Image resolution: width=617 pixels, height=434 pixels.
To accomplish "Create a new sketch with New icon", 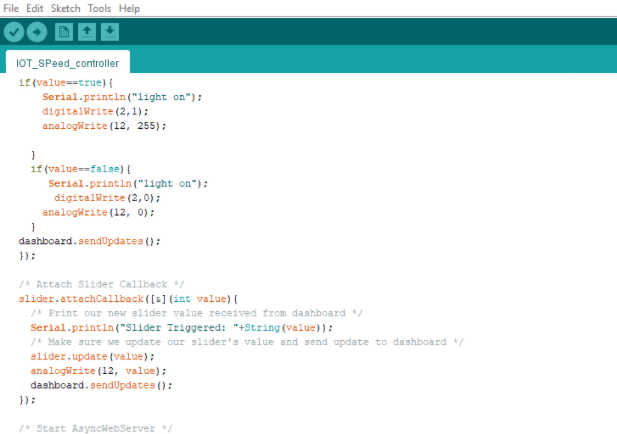I will click(x=64, y=32).
